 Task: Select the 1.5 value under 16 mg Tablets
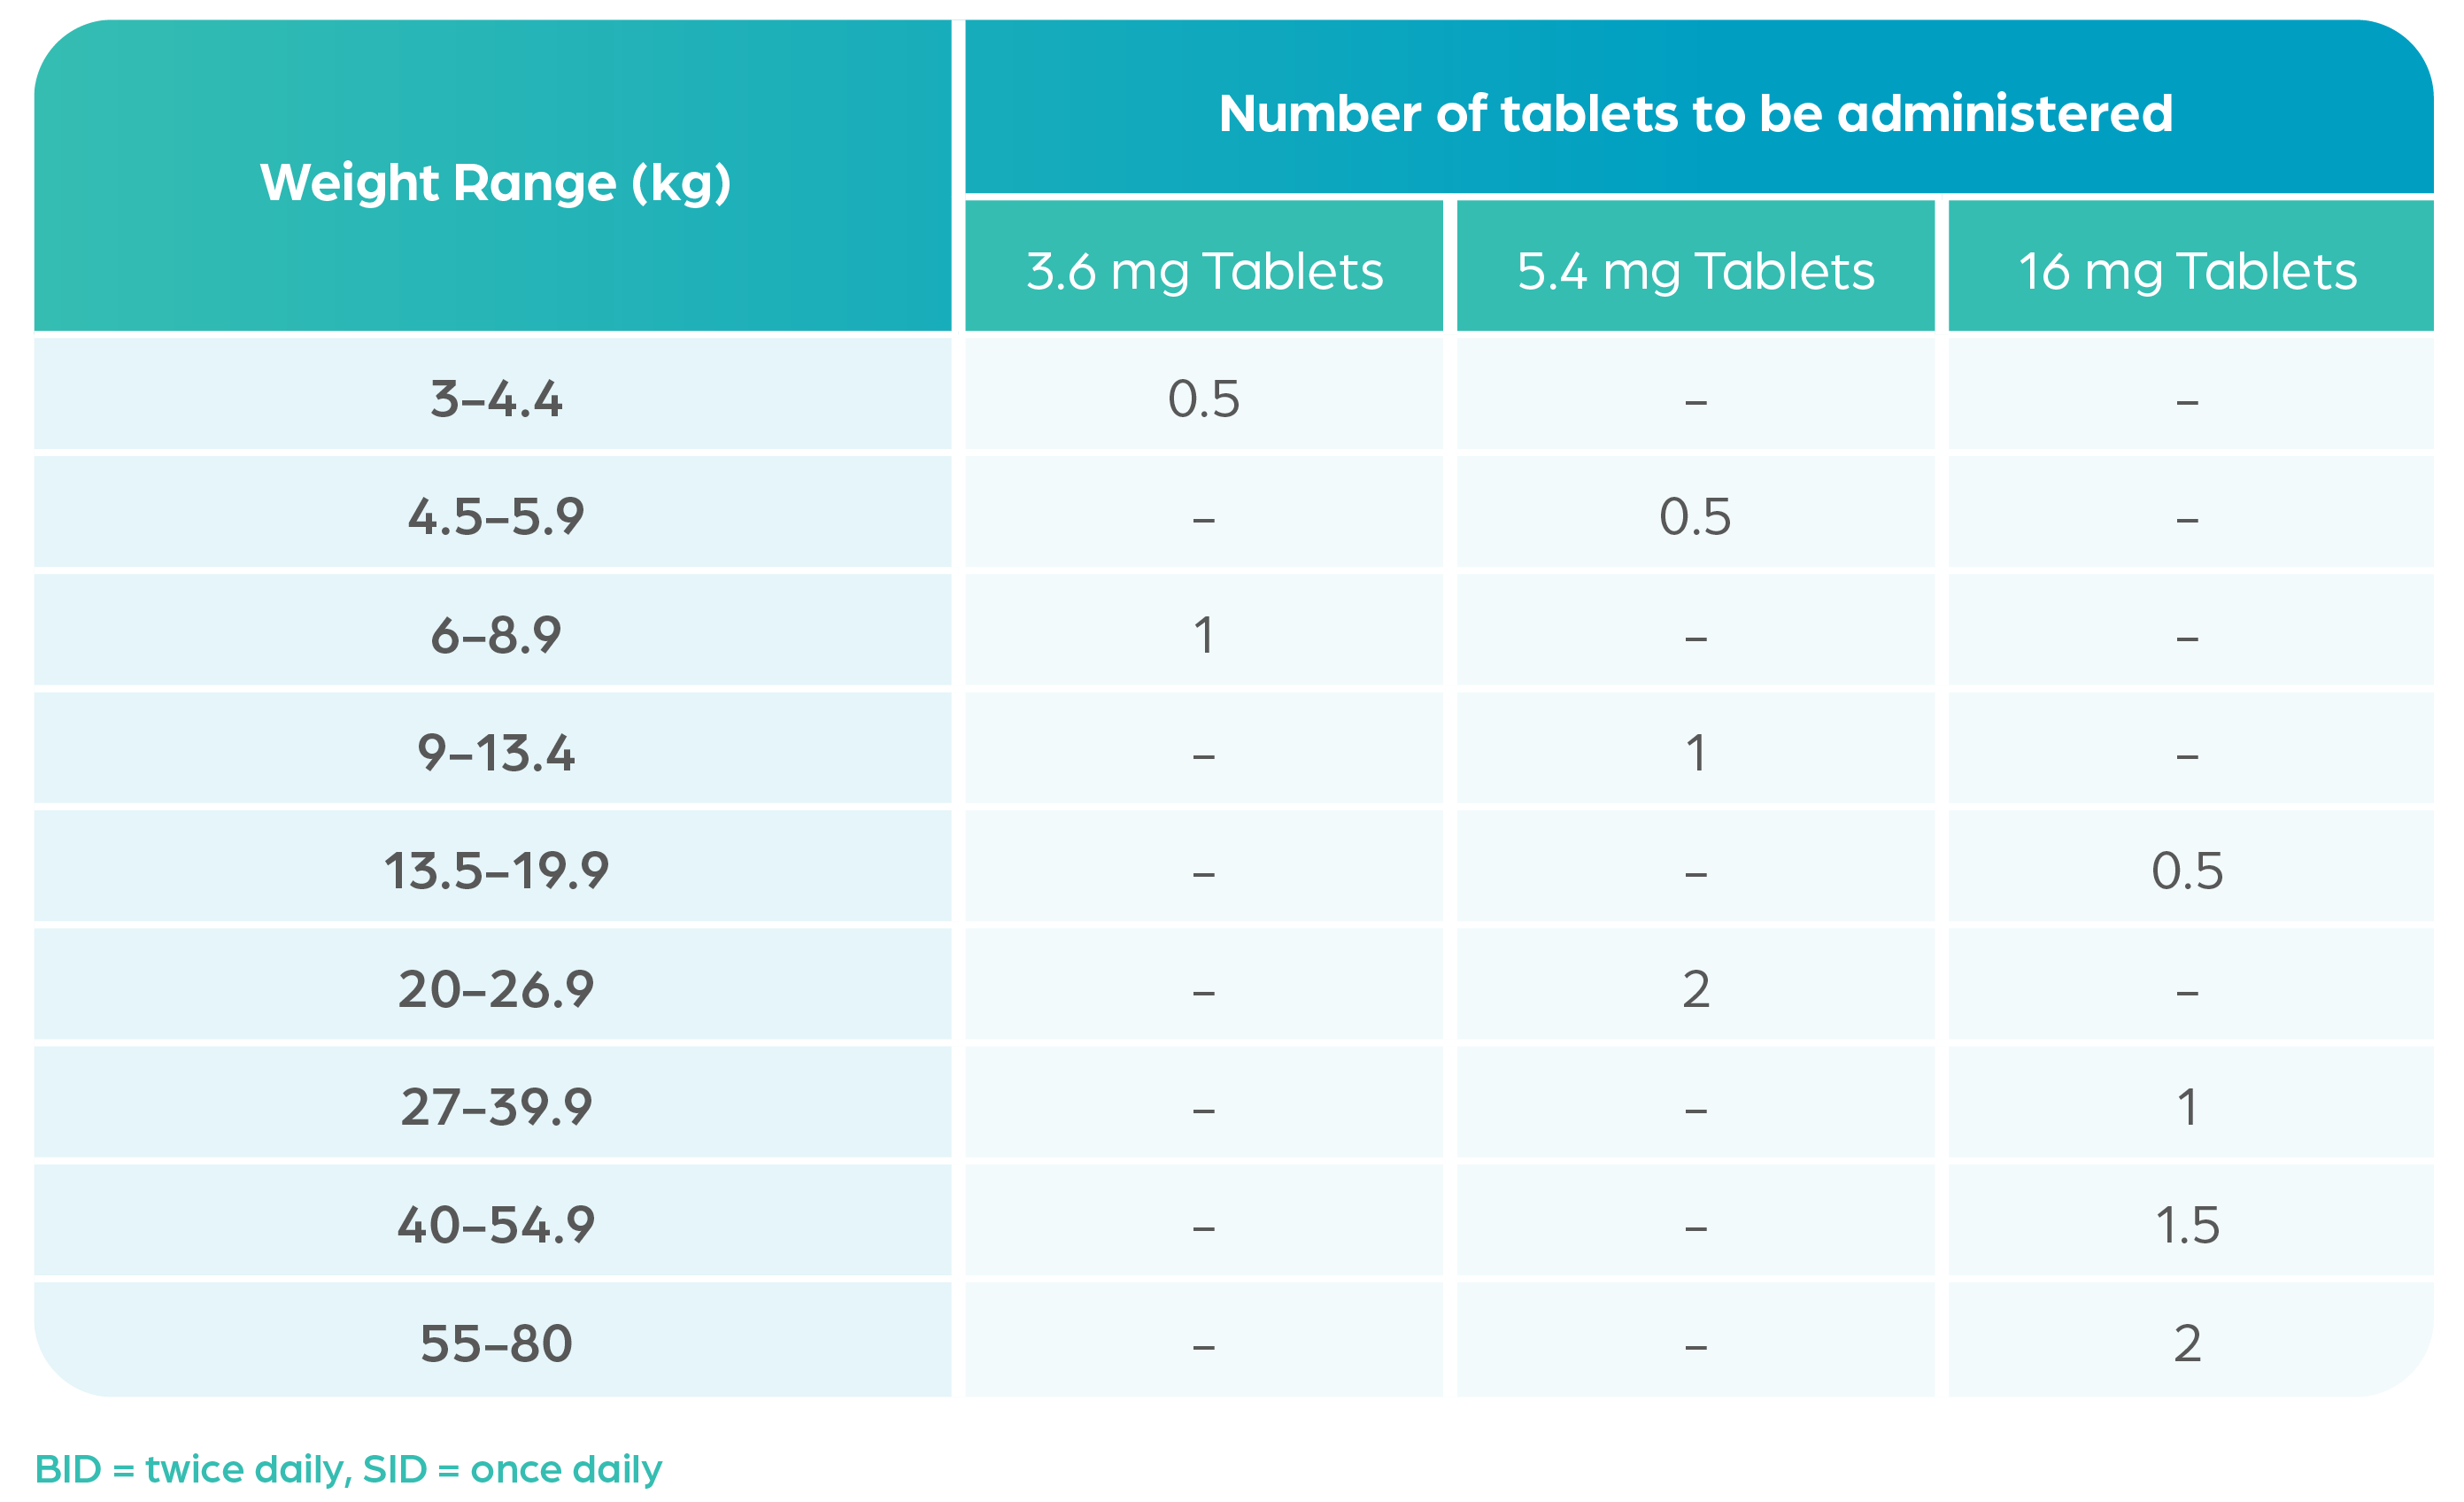tap(2188, 1226)
